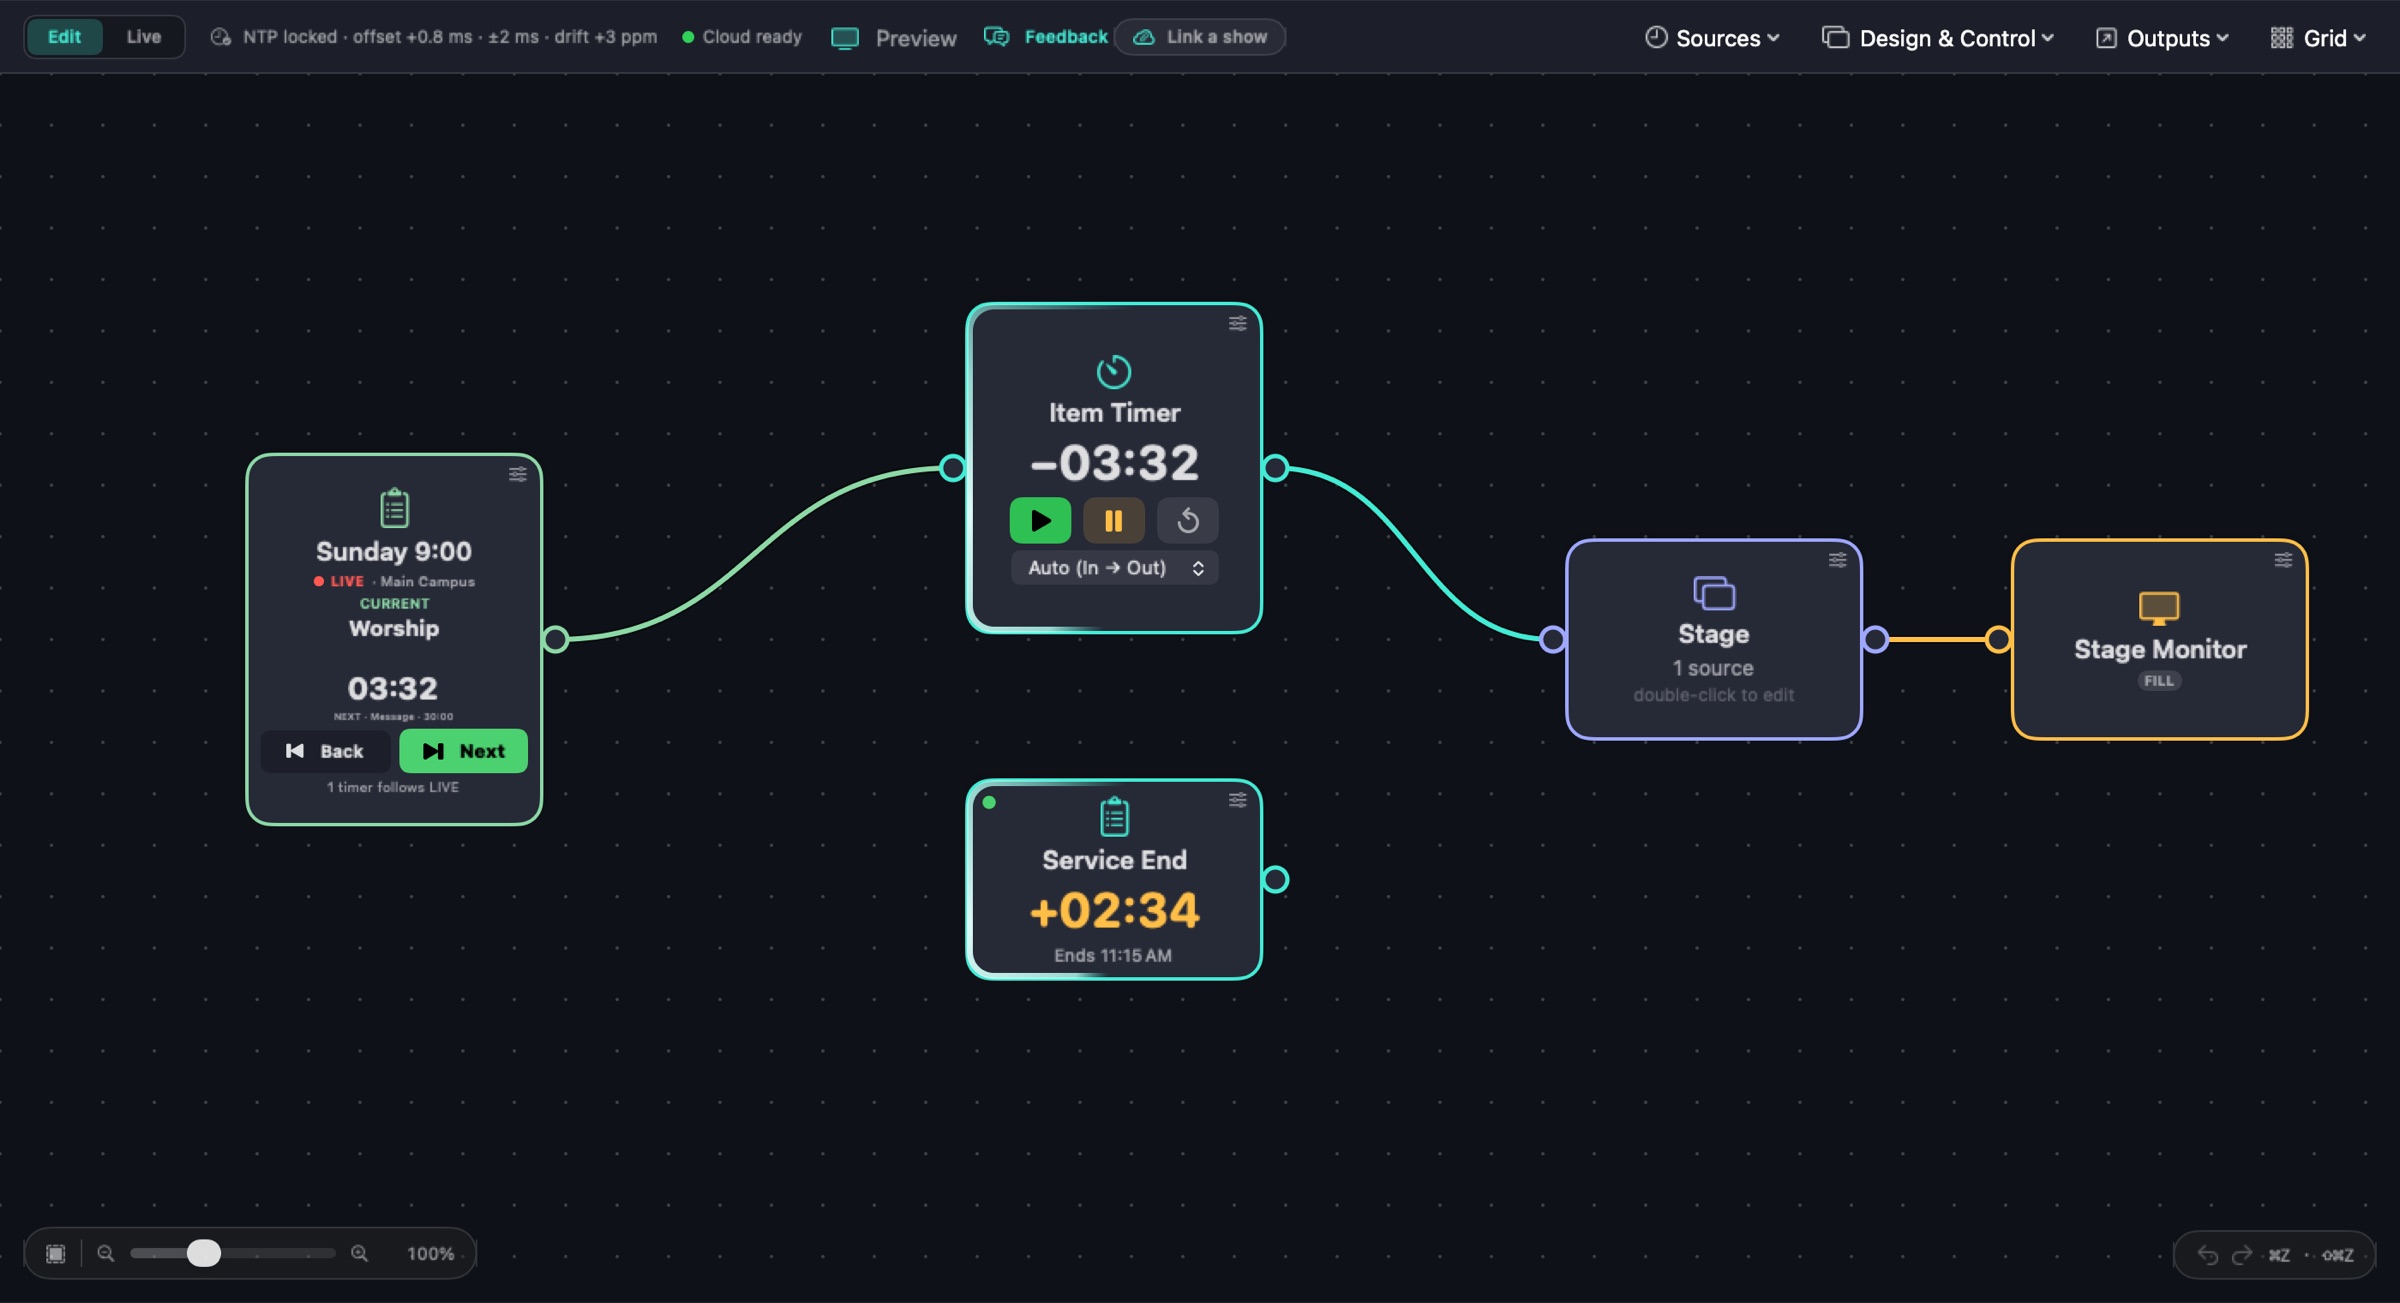Start the Item Timer with play button
The height and width of the screenshot is (1303, 2400).
pyautogui.click(x=1040, y=520)
